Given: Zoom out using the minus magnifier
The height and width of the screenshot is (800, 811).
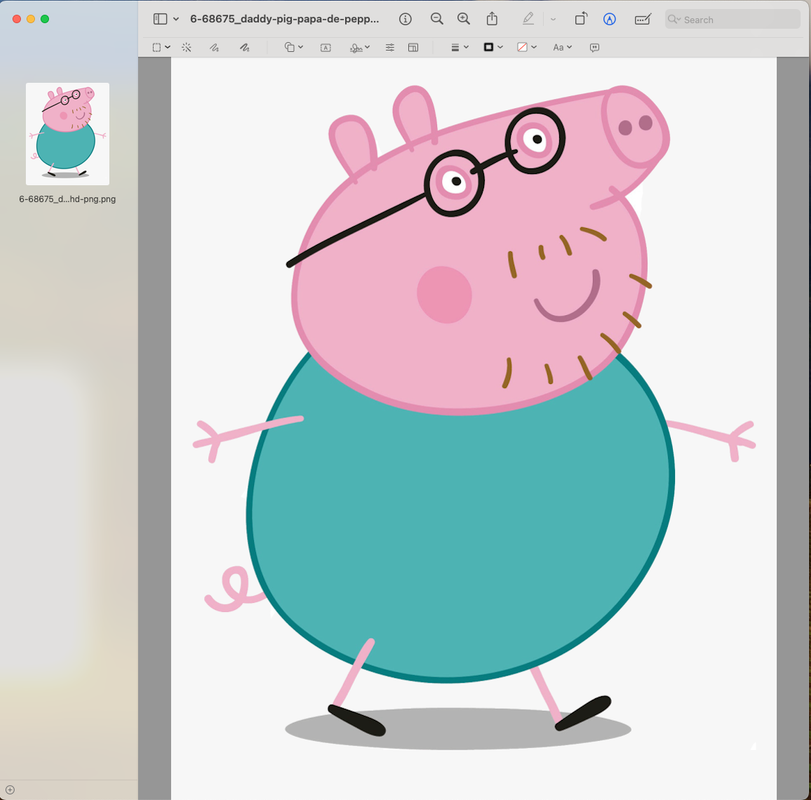Looking at the screenshot, I should pos(437,19).
